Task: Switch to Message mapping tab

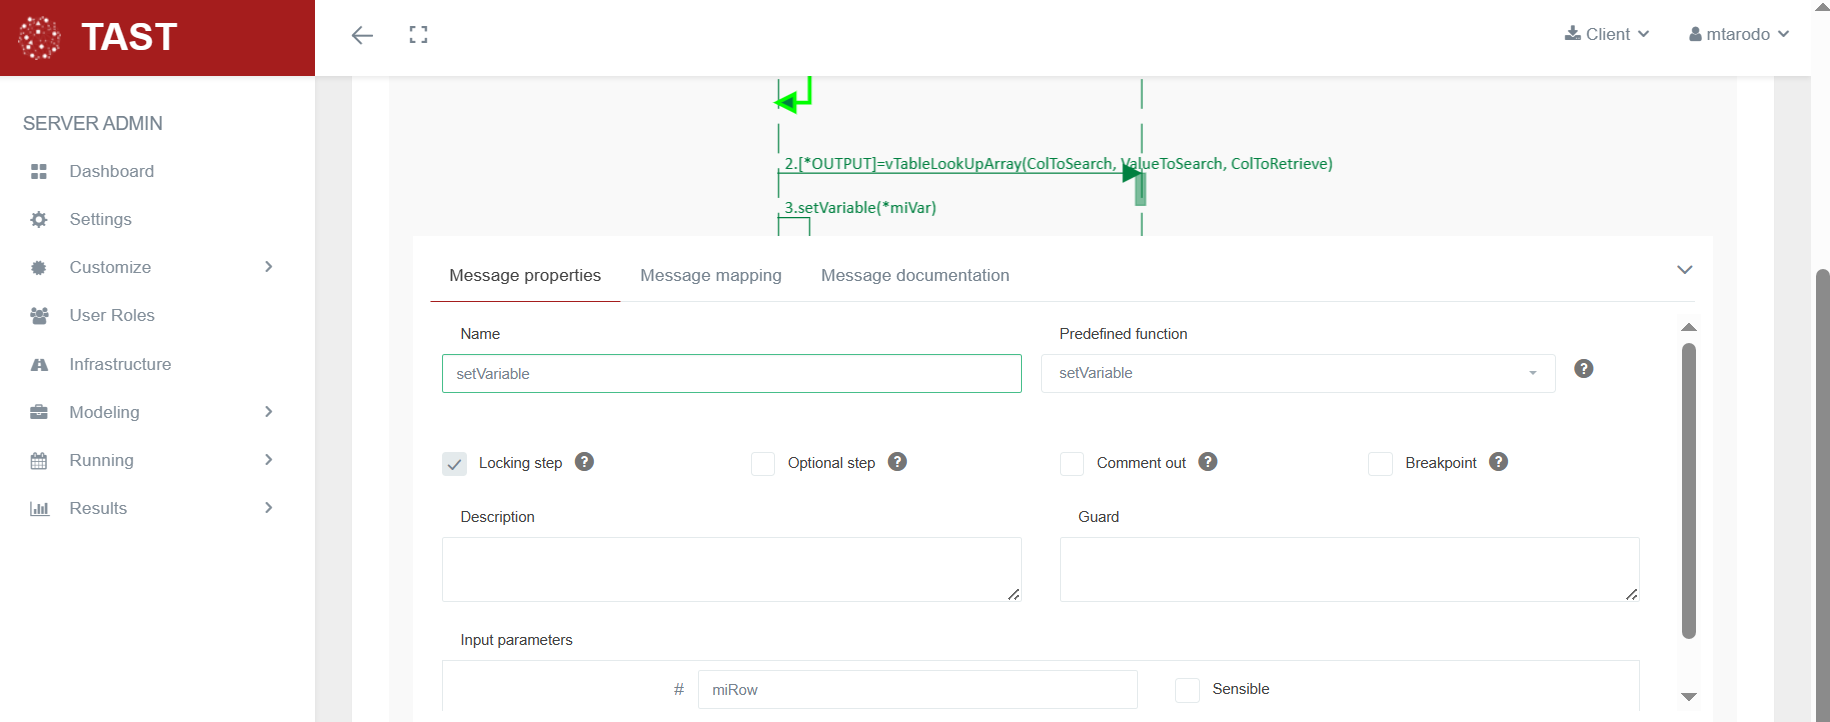Action: point(710,275)
